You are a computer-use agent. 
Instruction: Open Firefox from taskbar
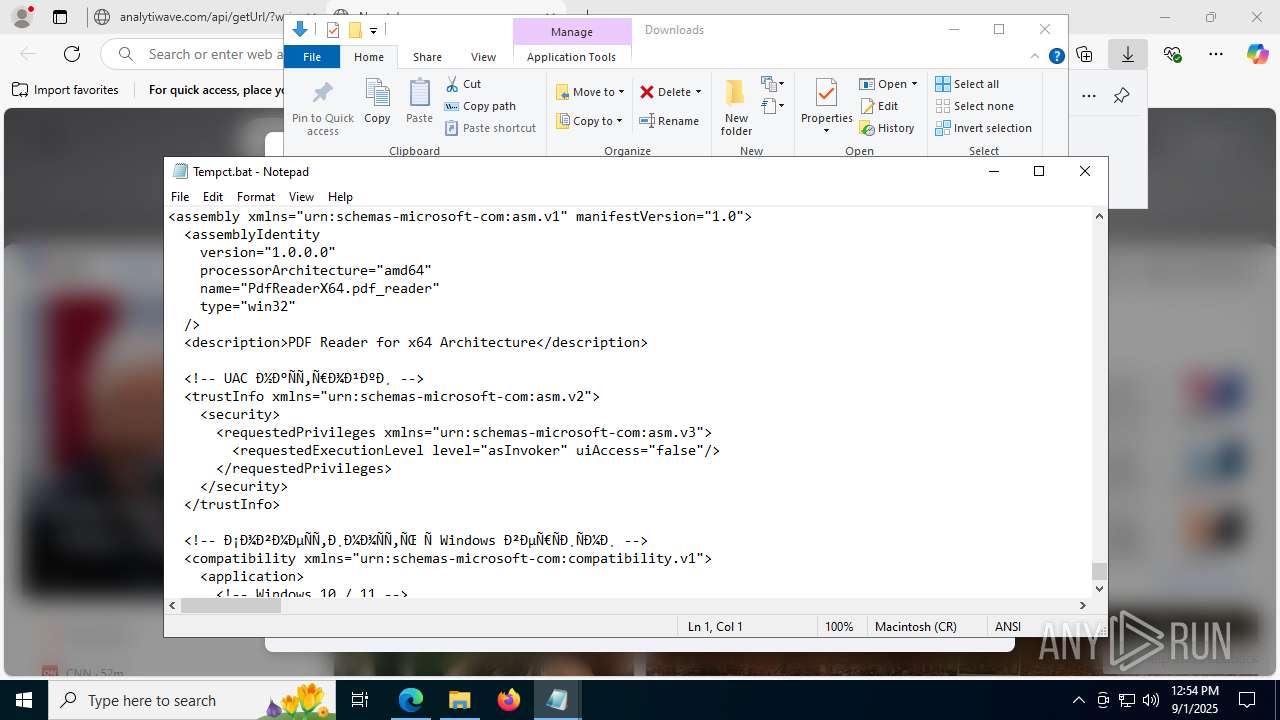509,700
